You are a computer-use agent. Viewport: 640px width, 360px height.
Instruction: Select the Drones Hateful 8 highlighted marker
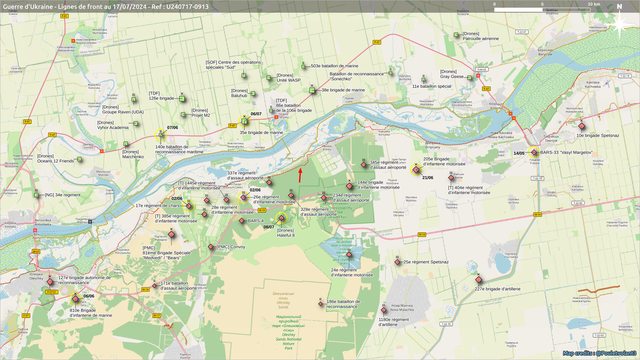click(282, 218)
